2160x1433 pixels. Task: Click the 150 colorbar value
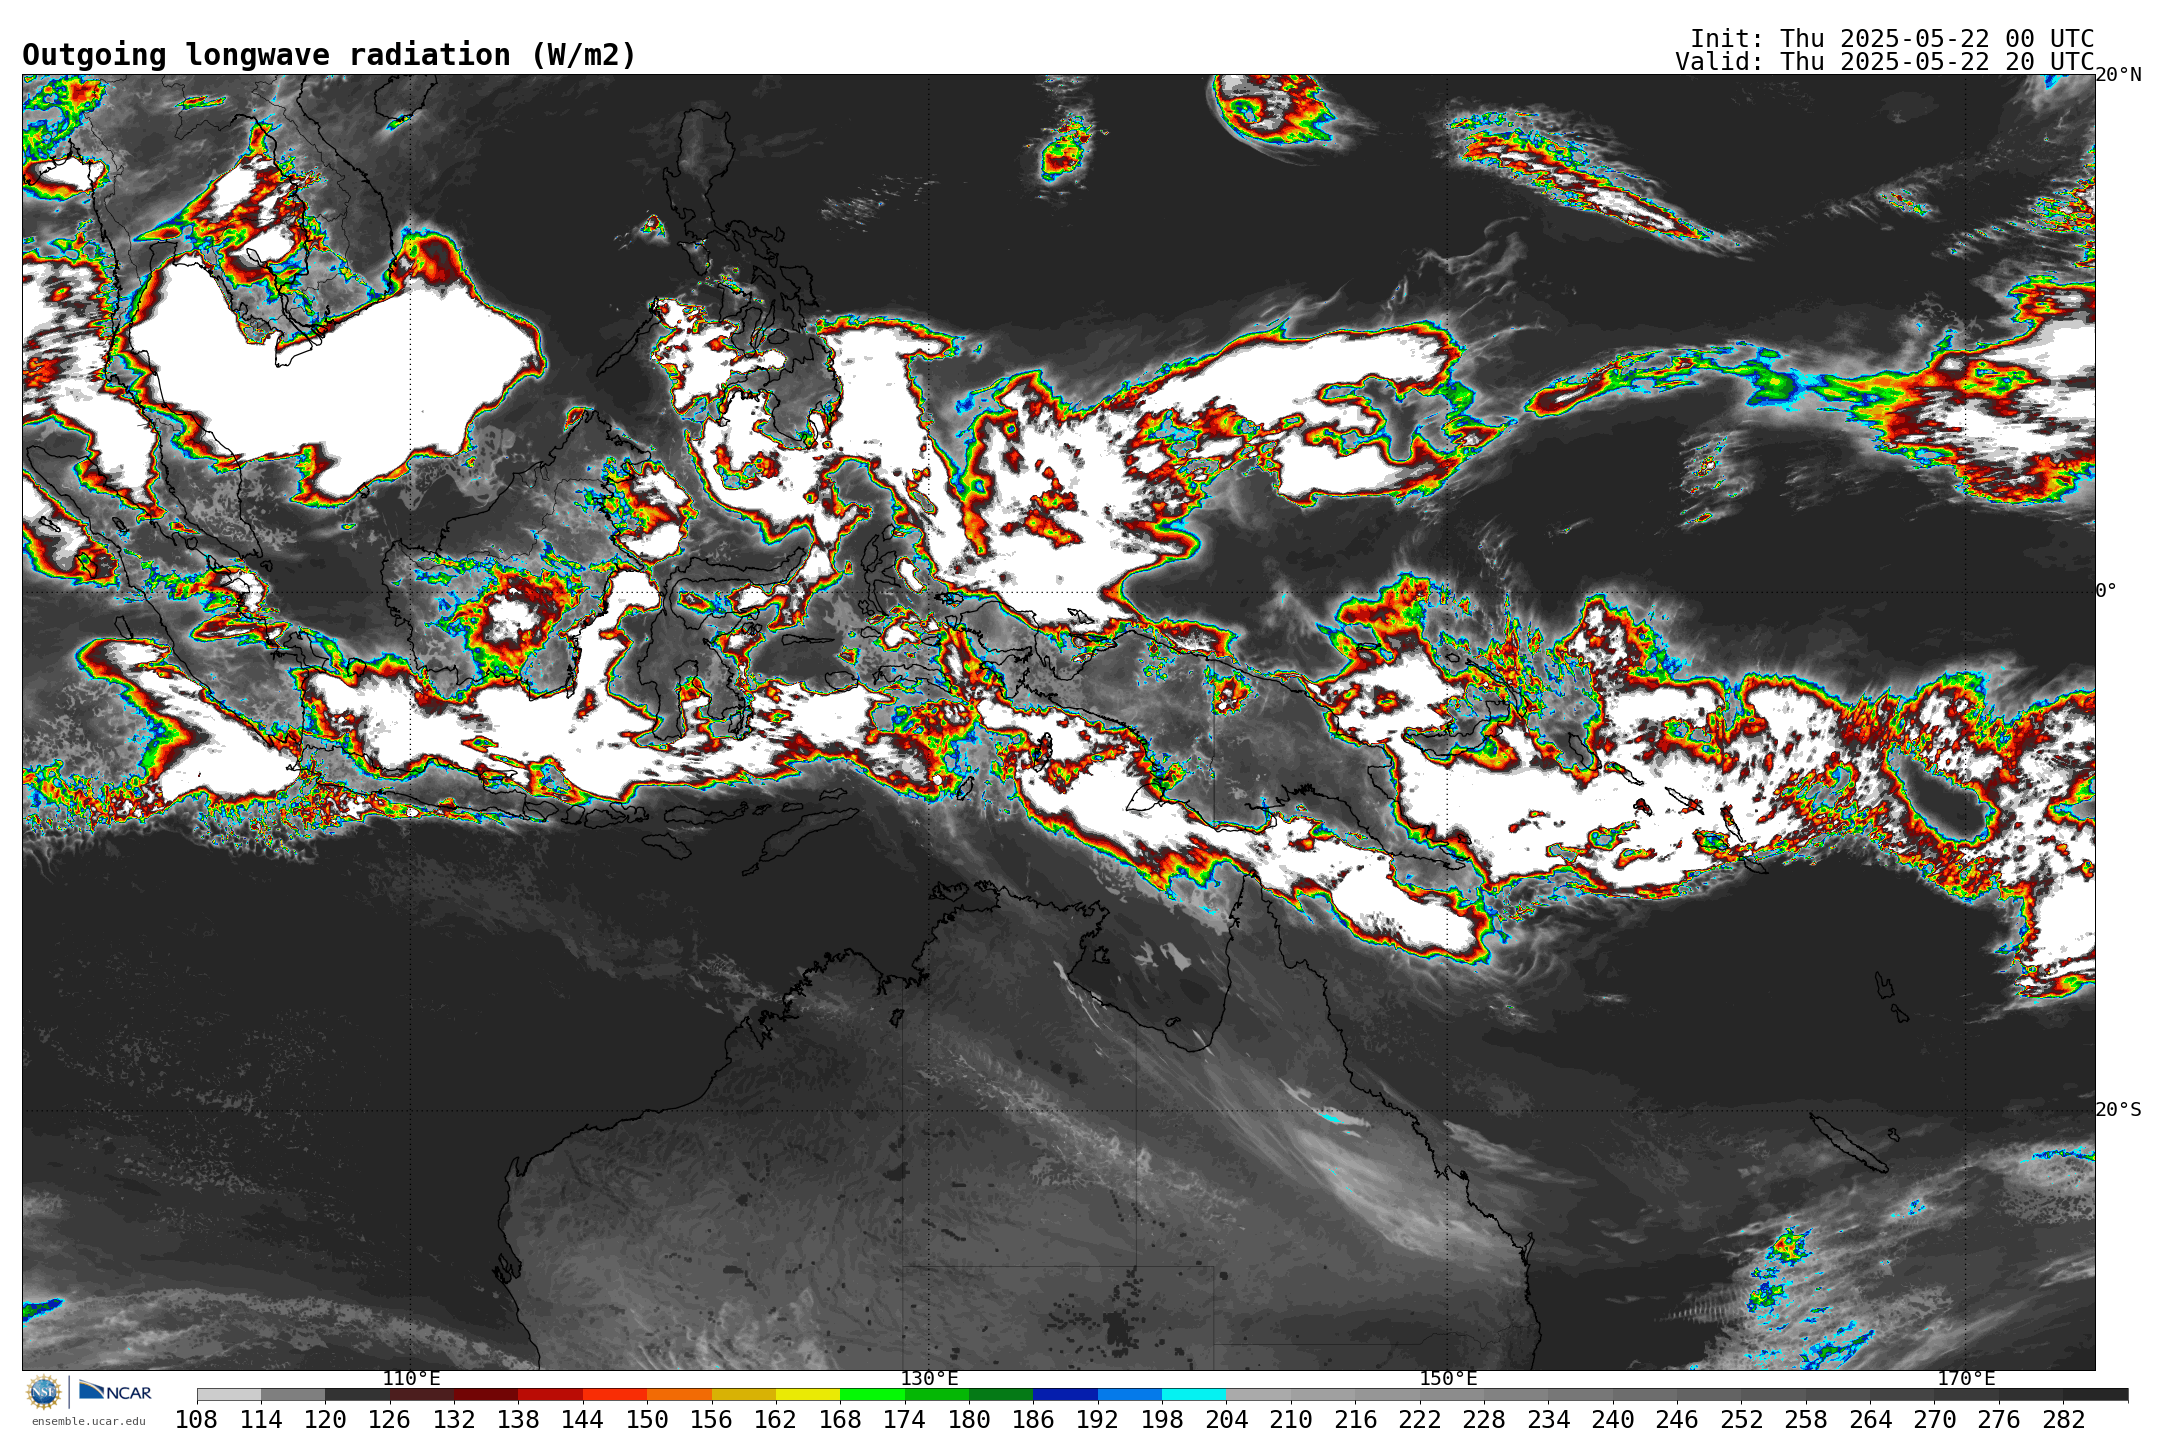tap(647, 1420)
